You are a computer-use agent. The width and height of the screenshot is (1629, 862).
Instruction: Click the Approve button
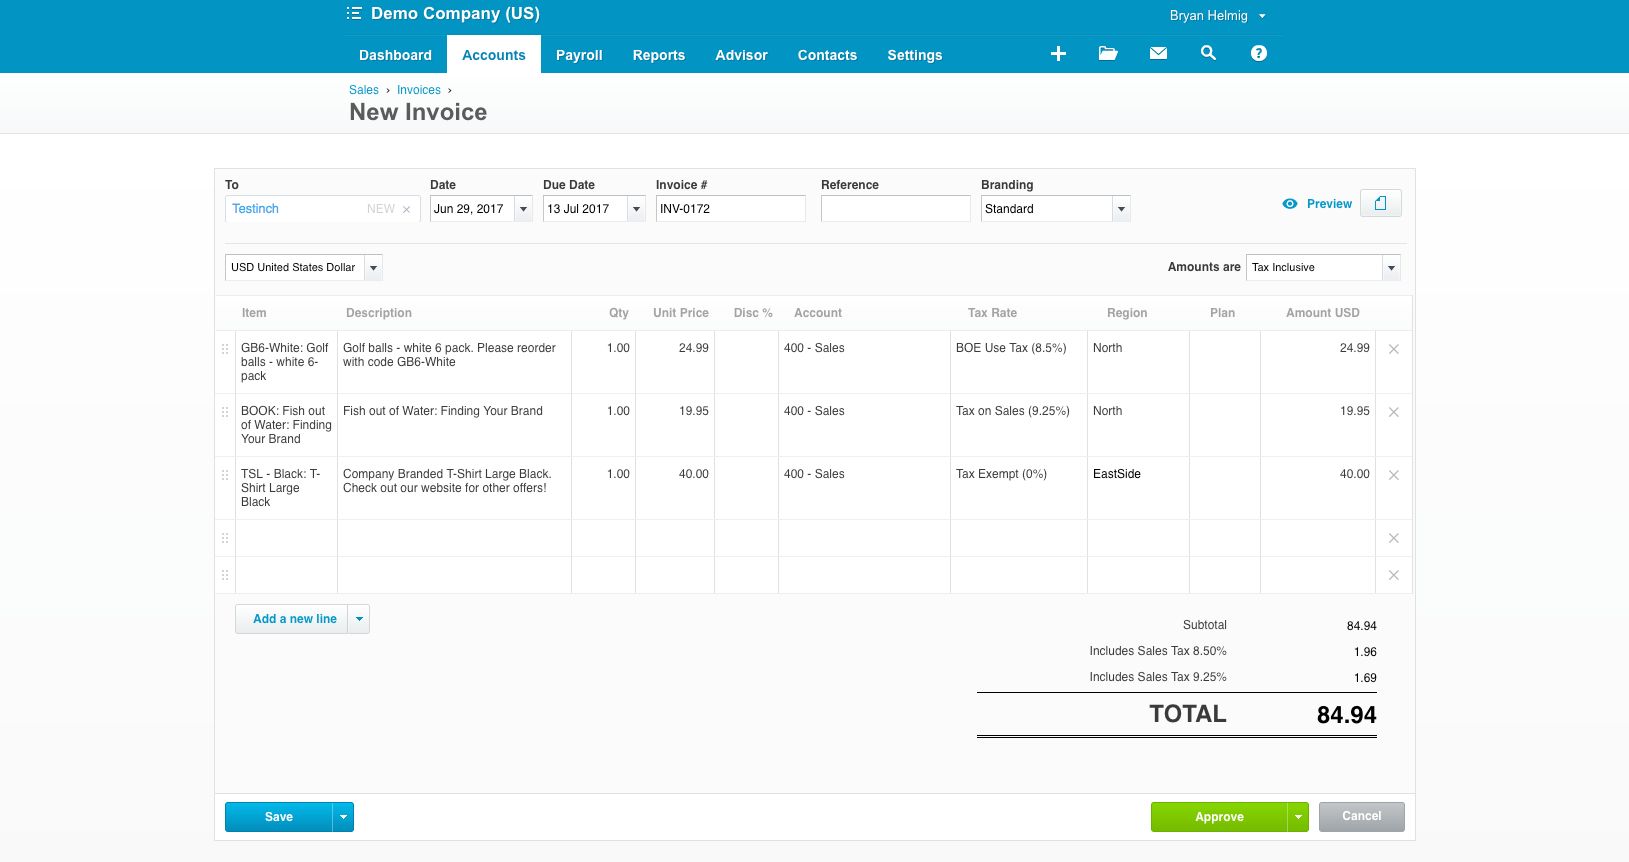[1219, 817]
